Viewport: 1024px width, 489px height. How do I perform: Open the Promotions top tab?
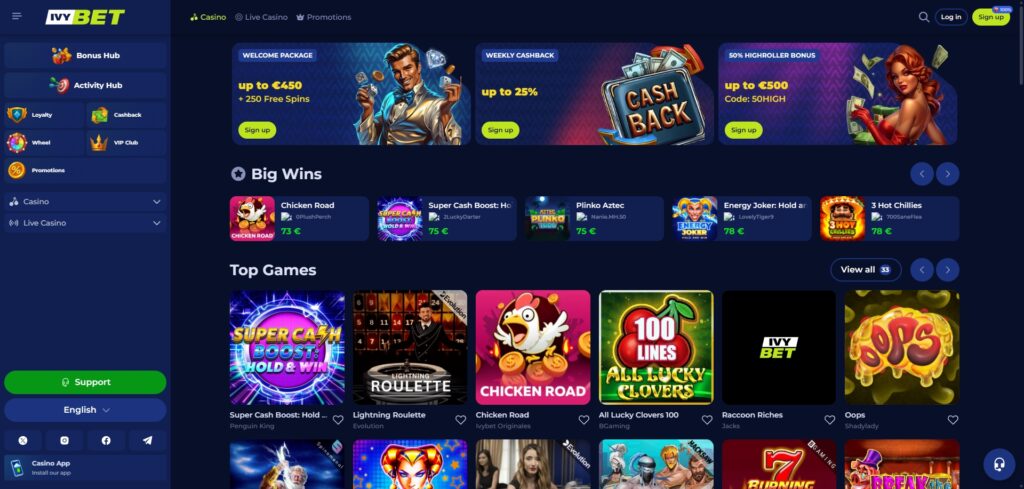pyautogui.click(x=323, y=17)
